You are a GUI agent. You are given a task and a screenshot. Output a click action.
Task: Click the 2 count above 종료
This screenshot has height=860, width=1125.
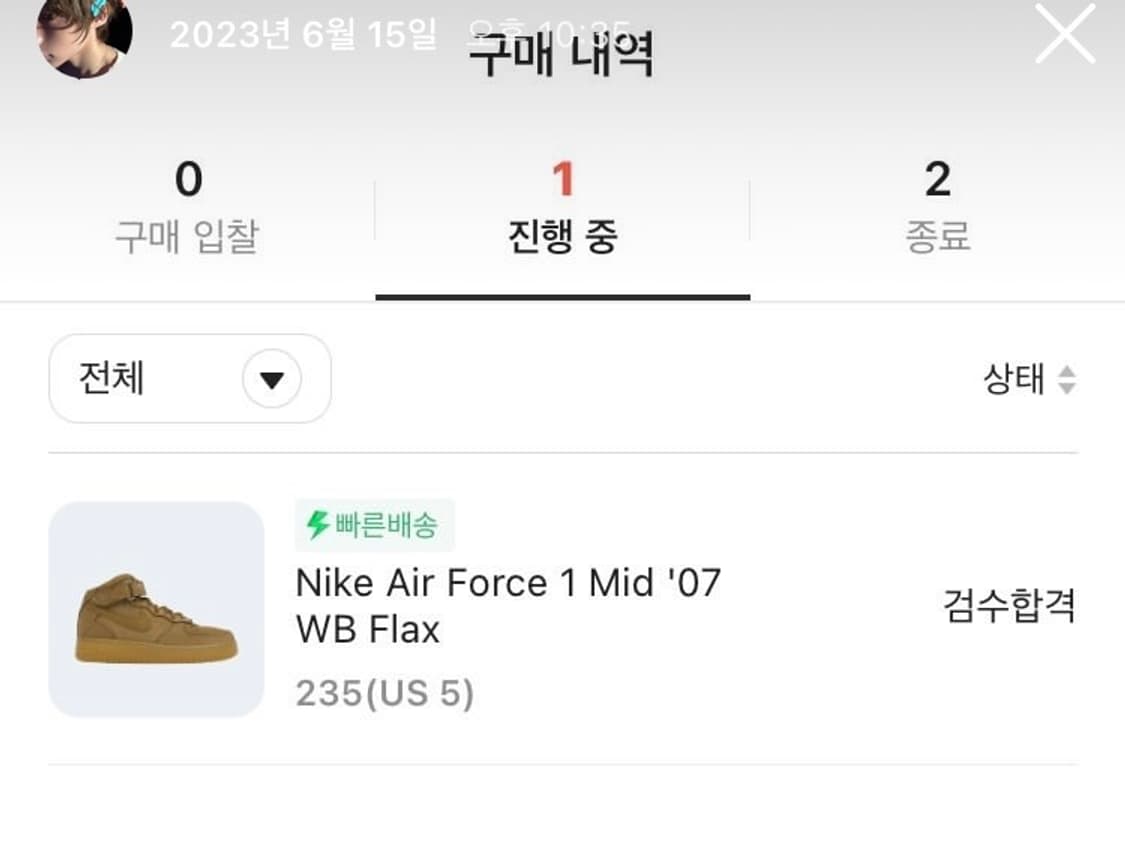(x=937, y=180)
